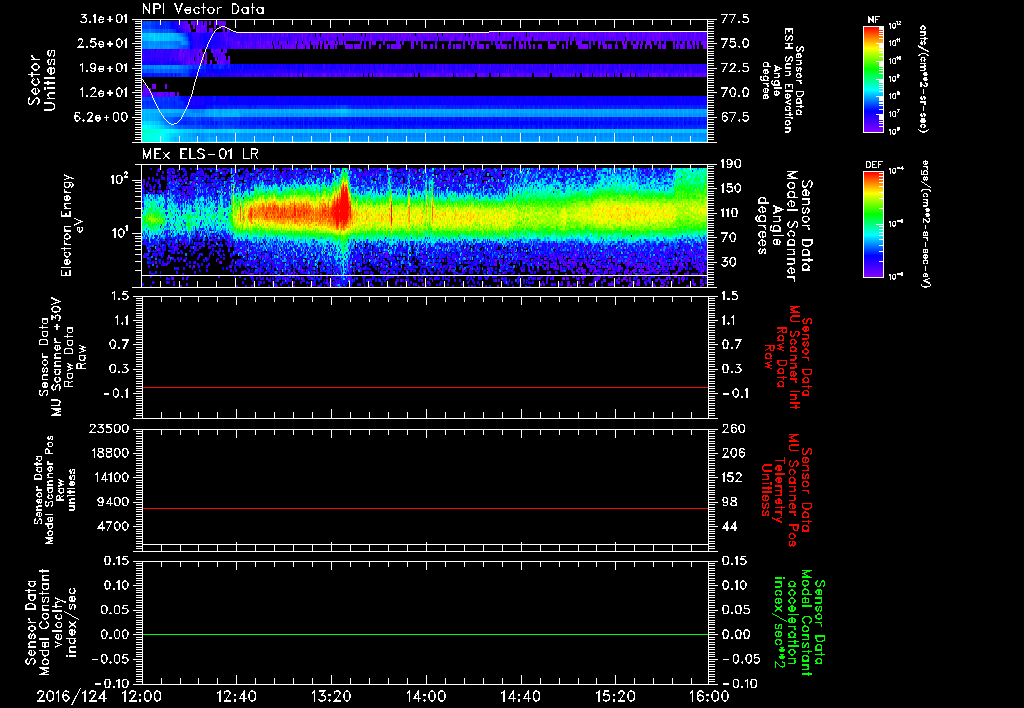Click red 'MU Scanner Pos Telemetry' label
The width and height of the screenshot is (1024, 708).
click(x=787, y=490)
